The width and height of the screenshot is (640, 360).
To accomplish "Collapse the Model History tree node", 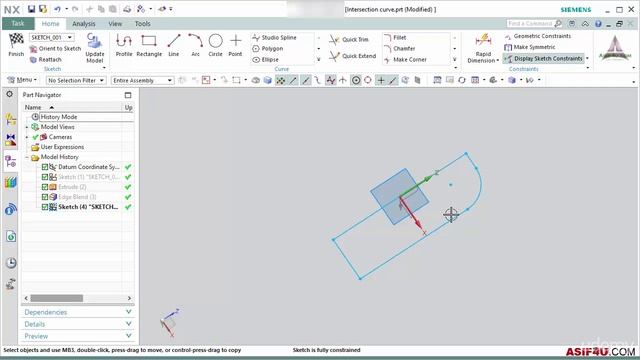I will click(x=27, y=157).
